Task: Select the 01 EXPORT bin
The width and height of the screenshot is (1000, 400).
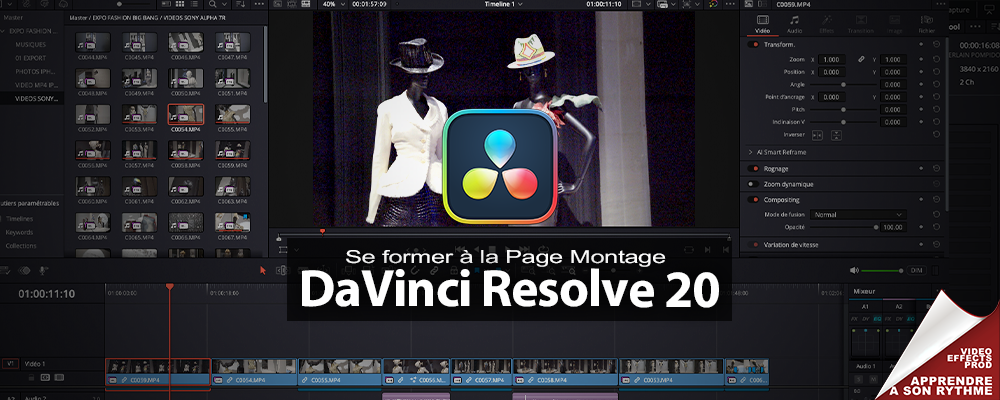Action: coord(31,58)
